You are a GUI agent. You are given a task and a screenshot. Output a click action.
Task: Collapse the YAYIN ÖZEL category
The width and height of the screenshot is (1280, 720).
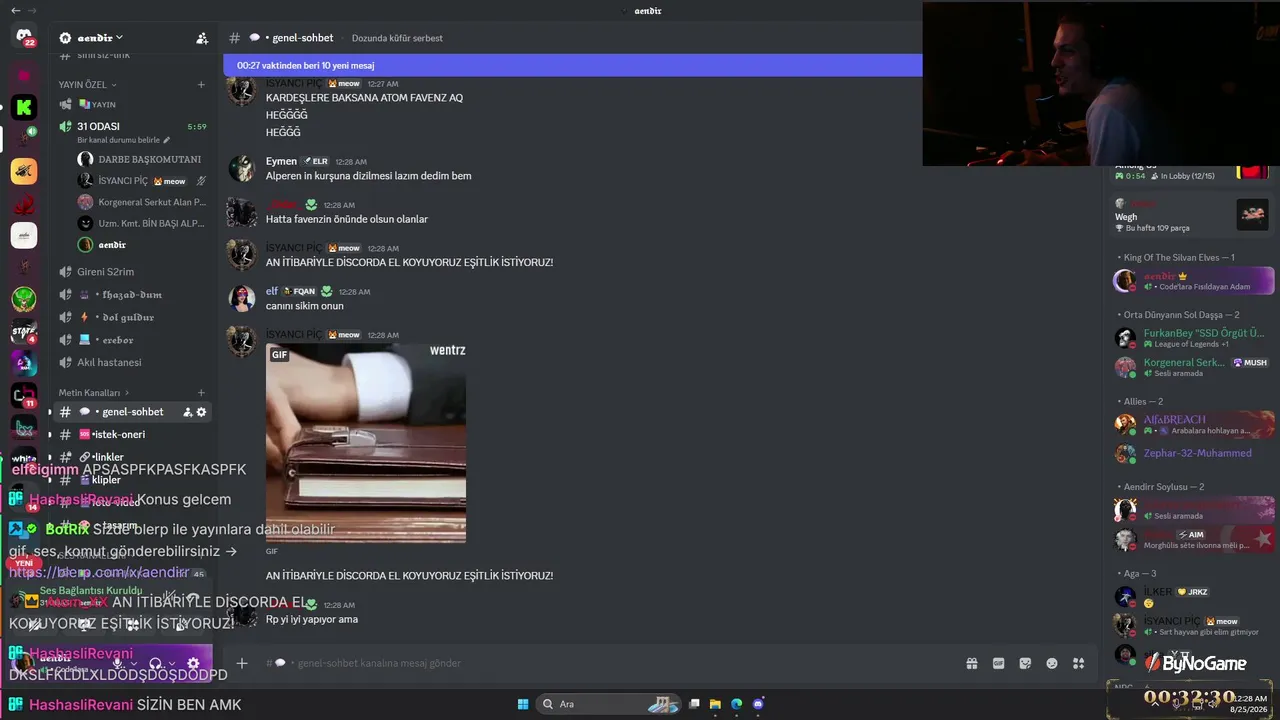[88, 85]
